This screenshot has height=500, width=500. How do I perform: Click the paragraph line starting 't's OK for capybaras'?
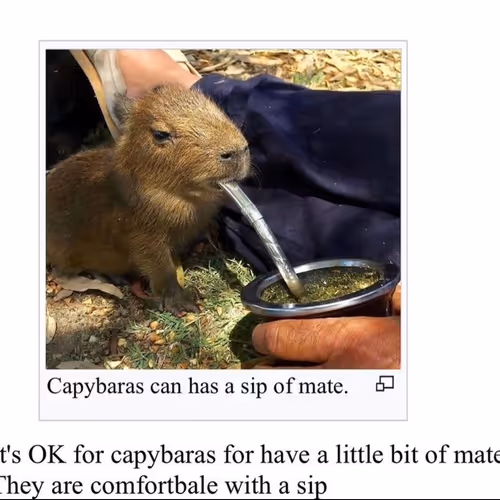[250, 455]
